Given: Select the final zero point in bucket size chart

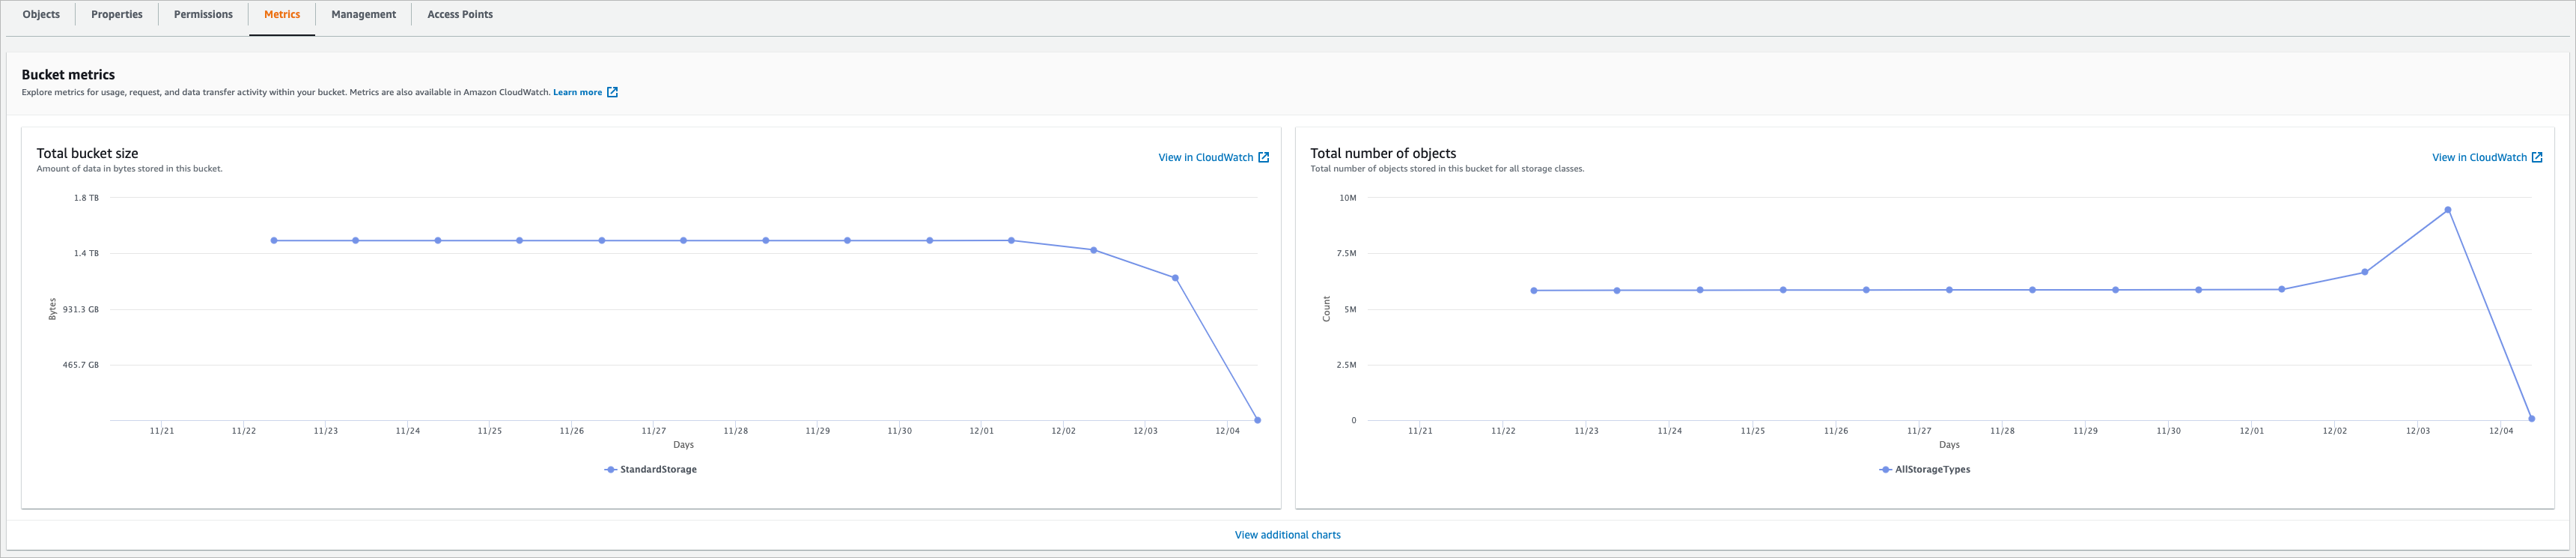Looking at the screenshot, I should point(1257,420).
